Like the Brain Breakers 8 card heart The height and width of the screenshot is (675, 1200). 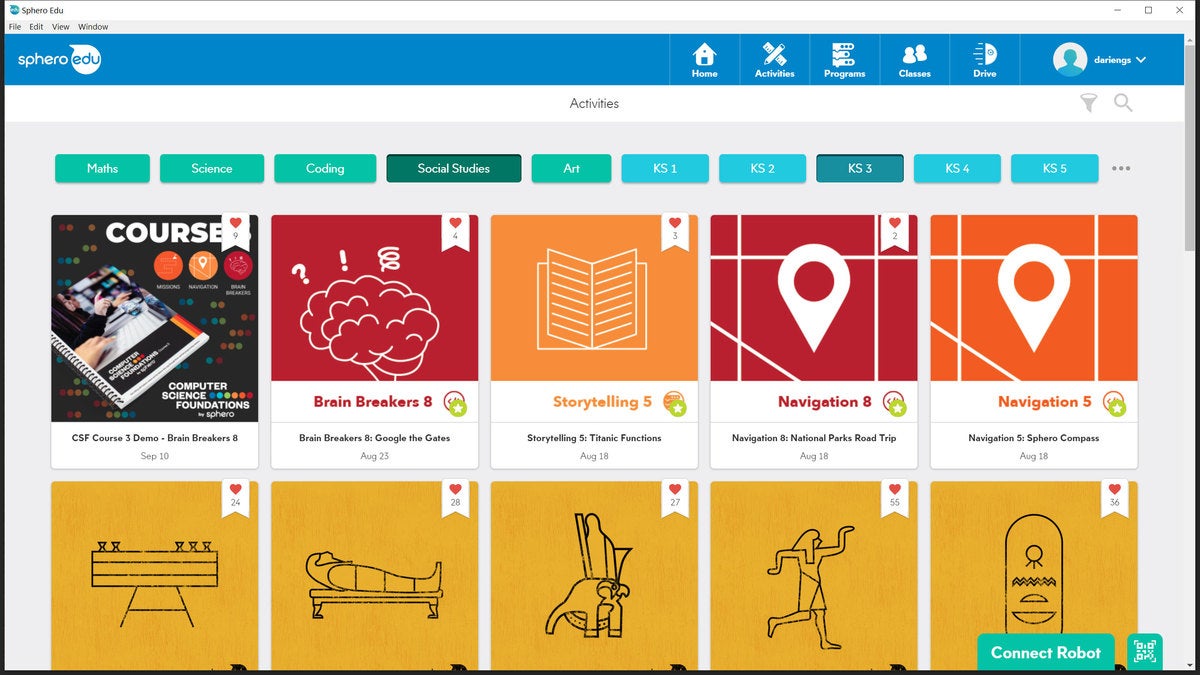pyautogui.click(x=455, y=223)
